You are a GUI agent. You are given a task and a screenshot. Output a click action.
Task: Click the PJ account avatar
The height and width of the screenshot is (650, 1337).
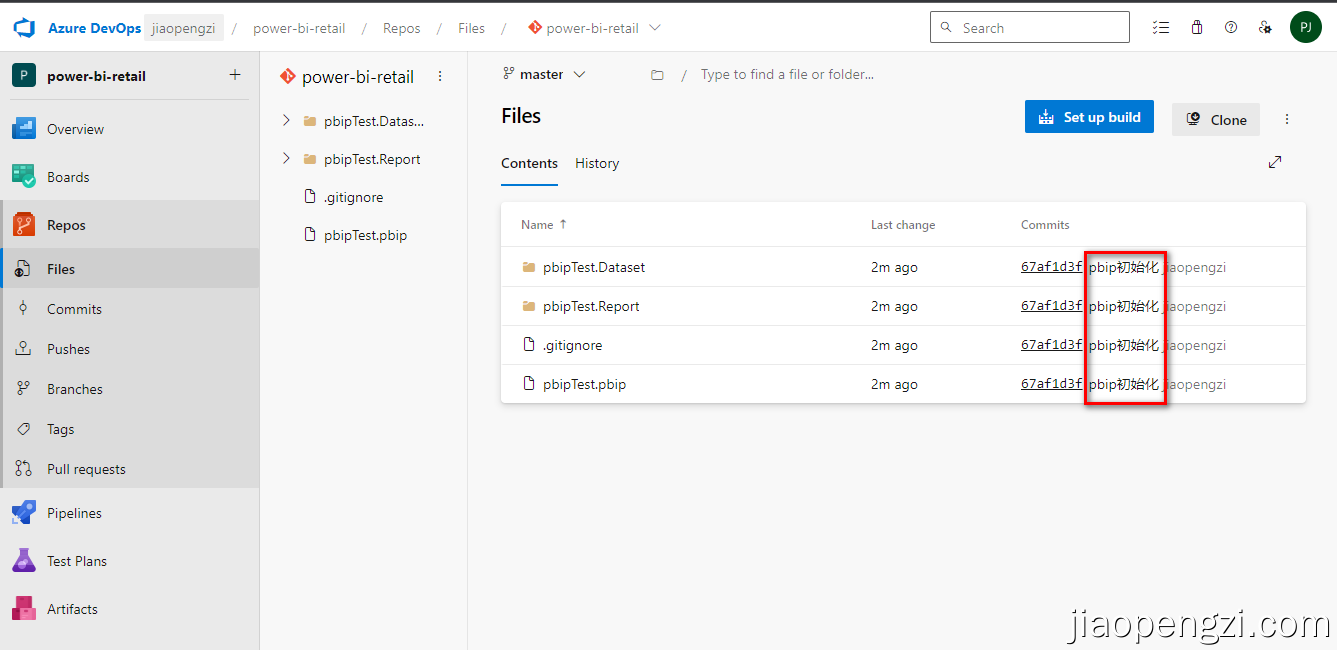[1306, 27]
